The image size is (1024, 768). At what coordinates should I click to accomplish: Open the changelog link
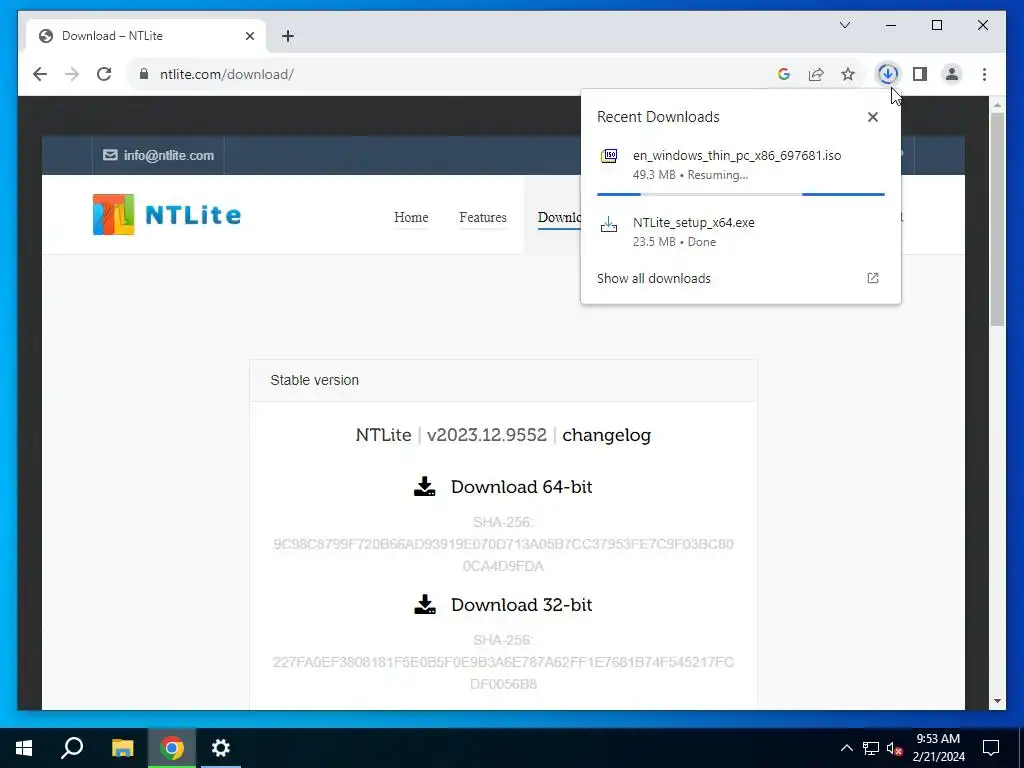coord(607,435)
